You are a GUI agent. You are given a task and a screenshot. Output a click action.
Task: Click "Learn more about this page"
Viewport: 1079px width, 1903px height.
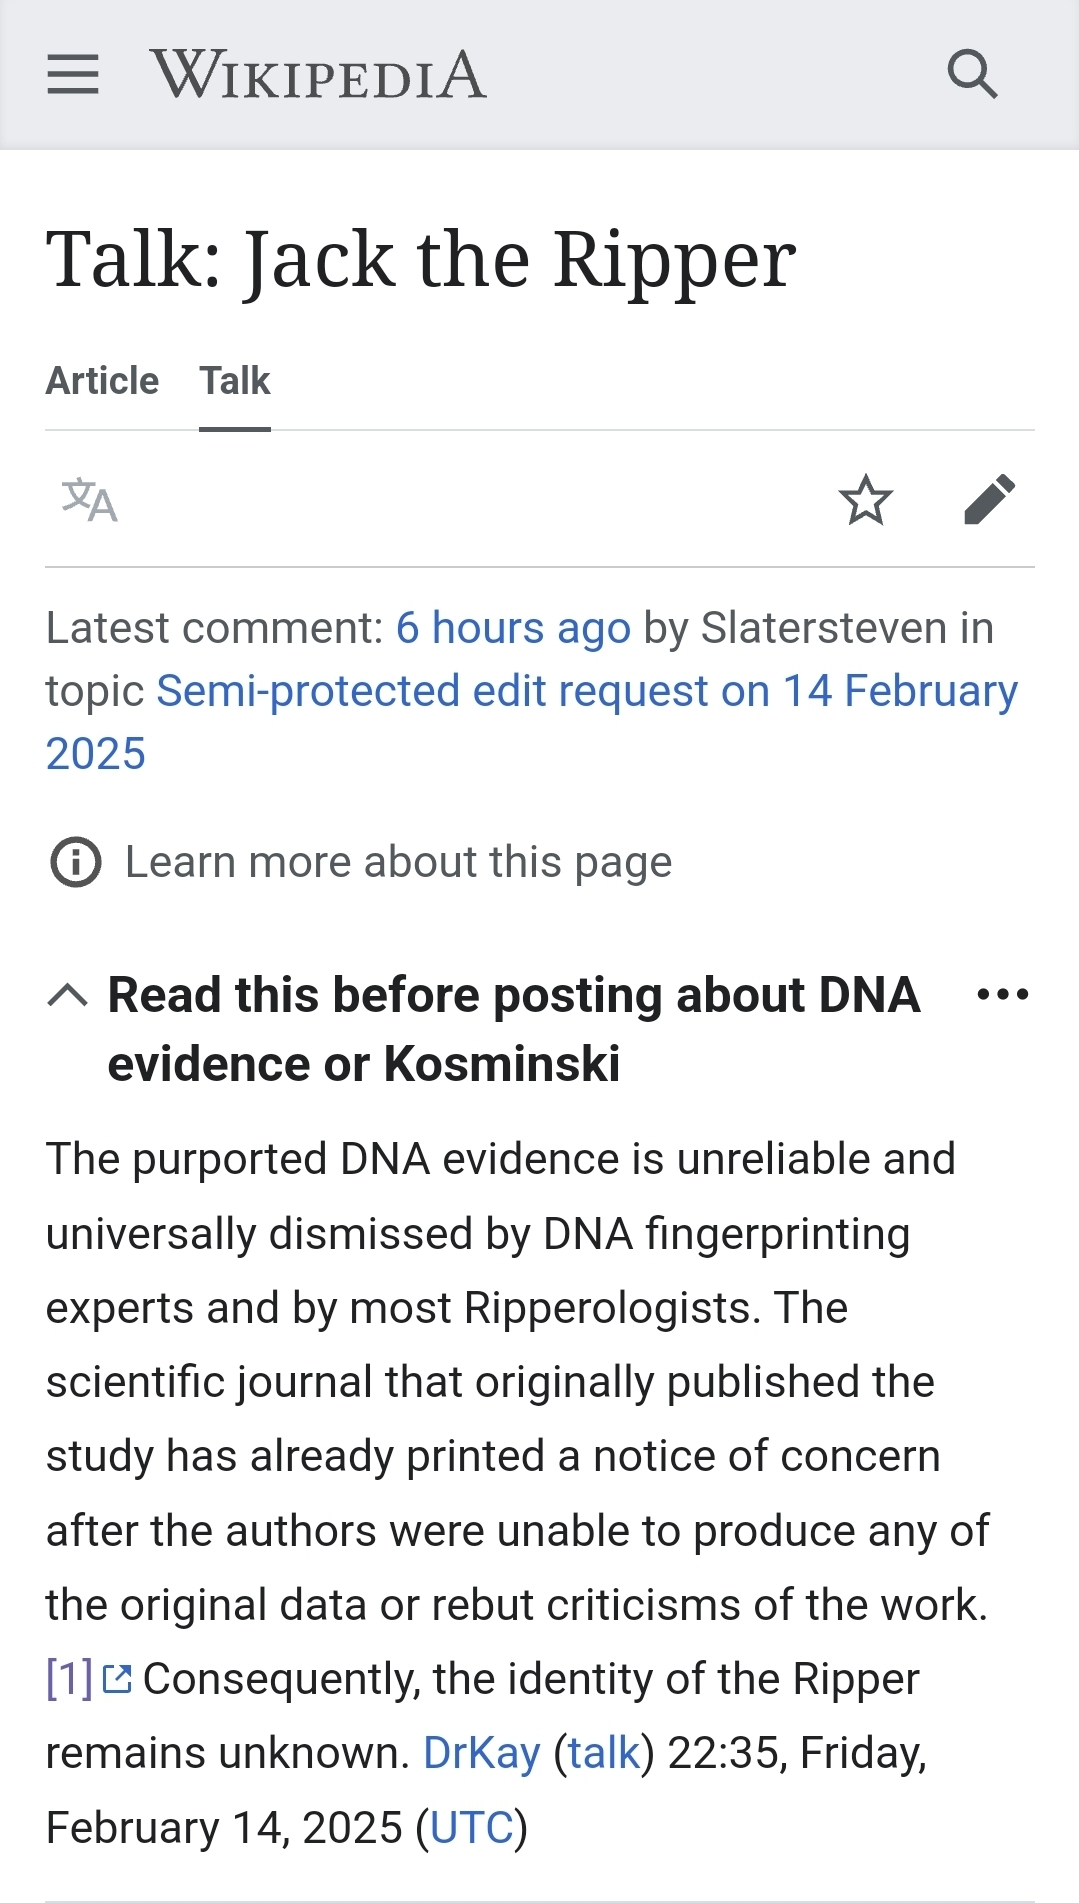[398, 862]
